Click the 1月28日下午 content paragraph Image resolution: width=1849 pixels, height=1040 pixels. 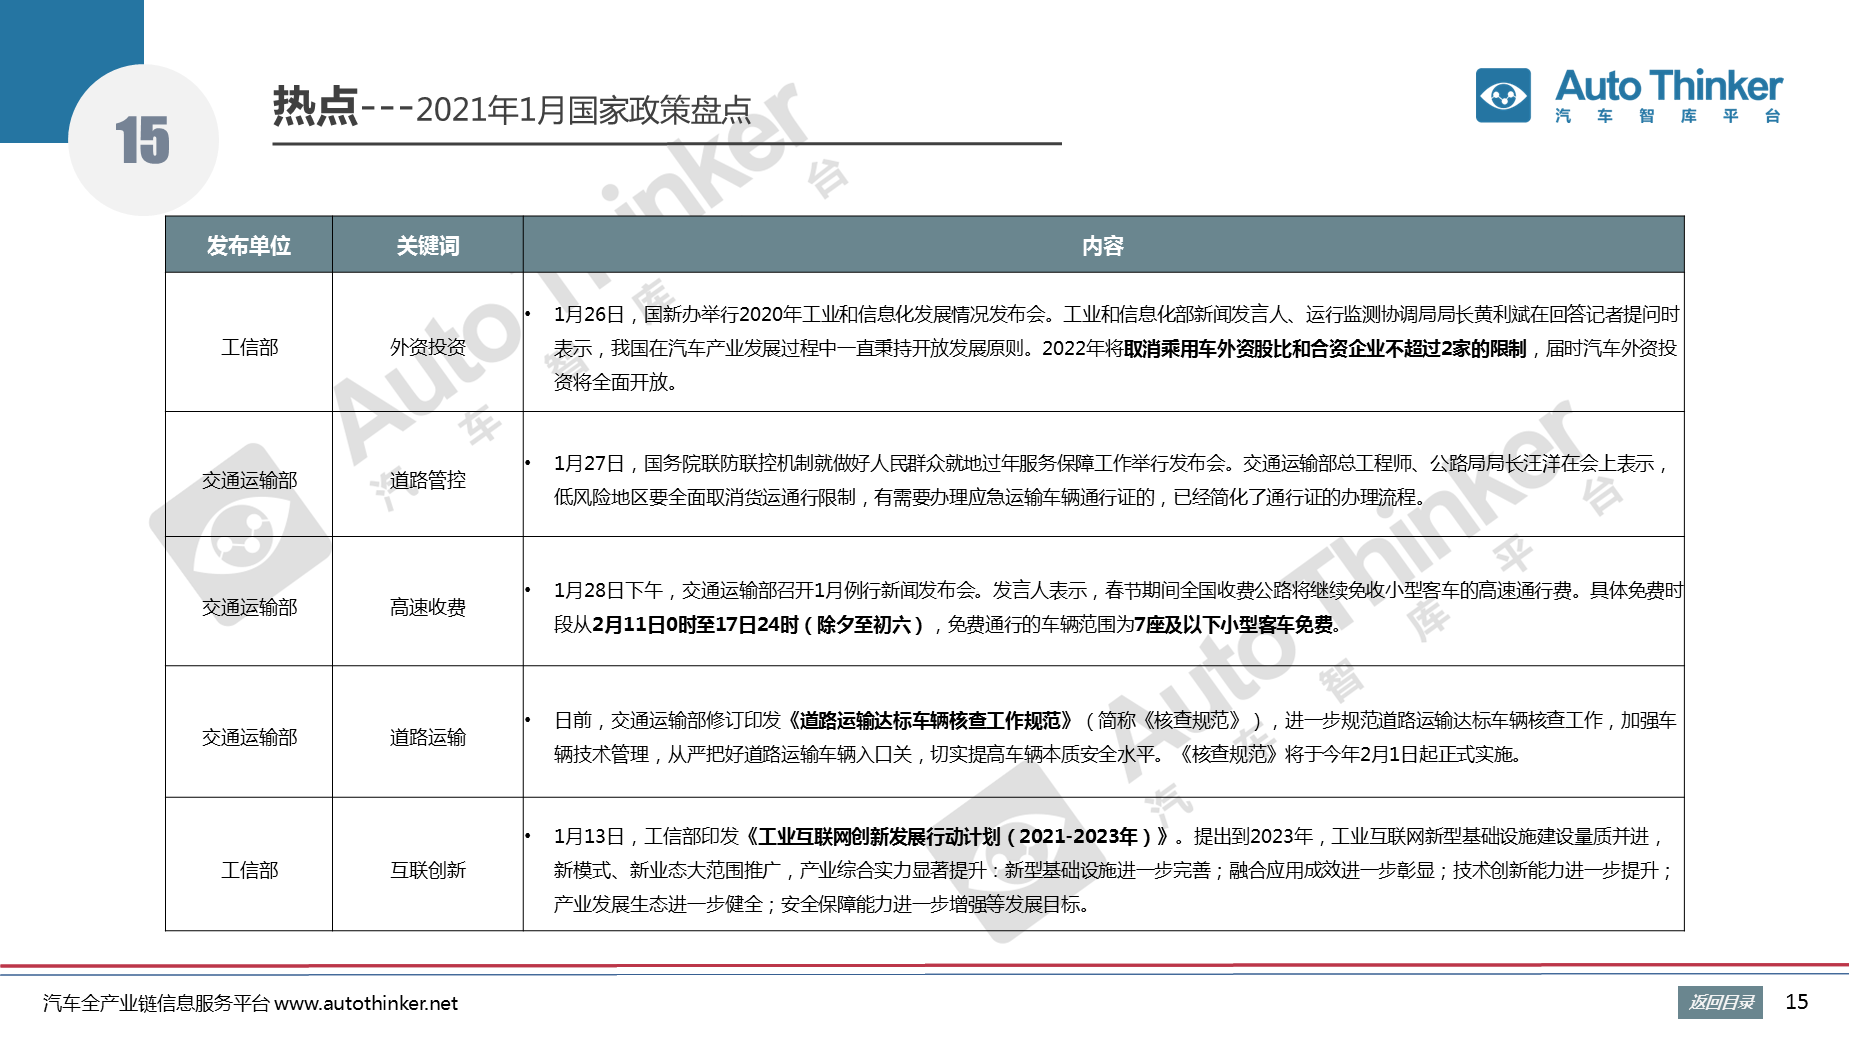coord(1118,607)
